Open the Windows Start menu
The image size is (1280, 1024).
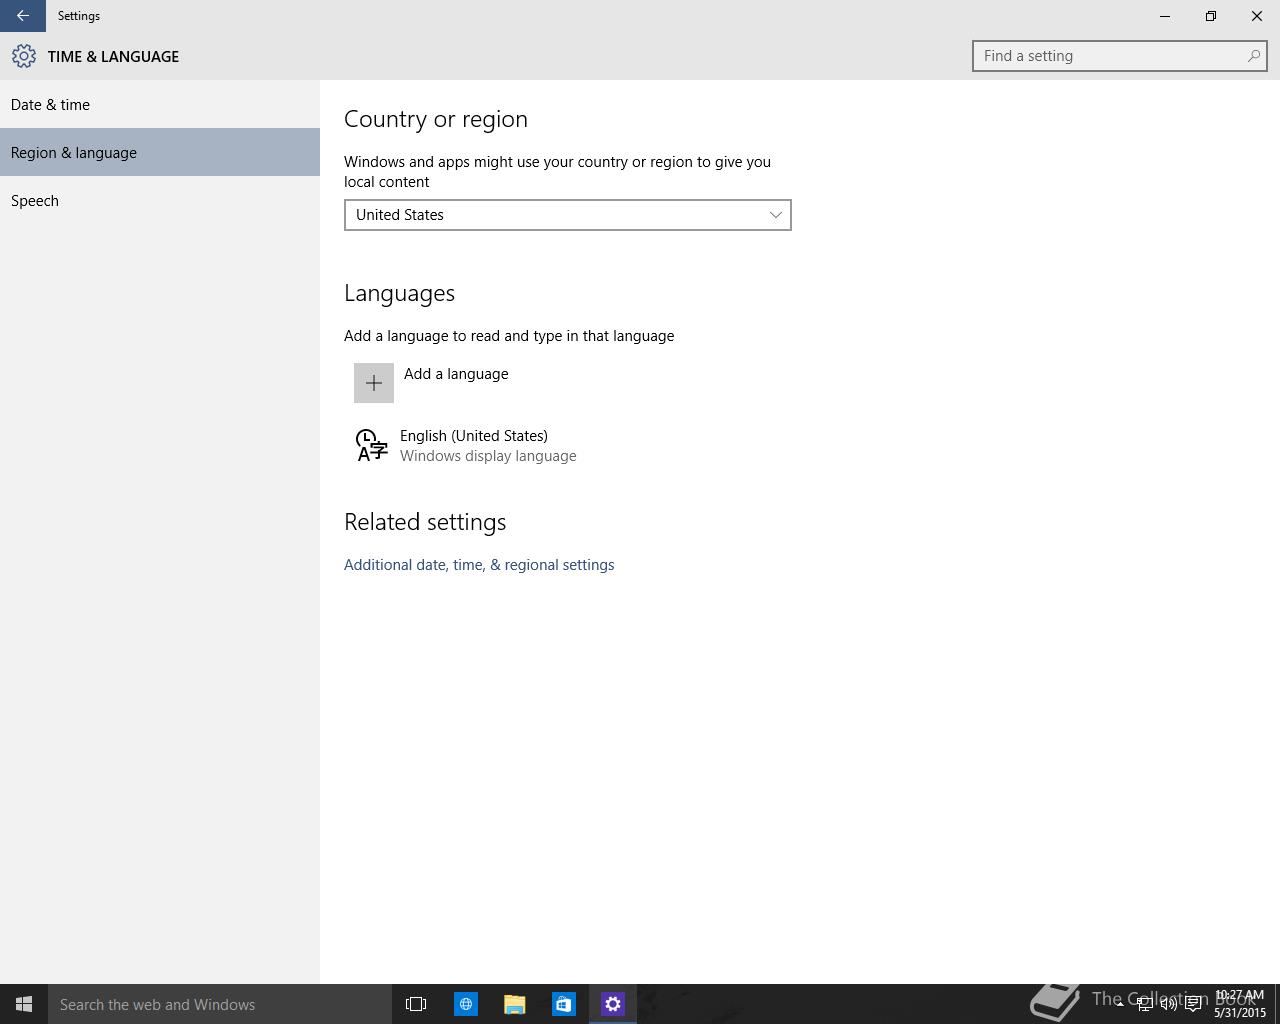[24, 1004]
